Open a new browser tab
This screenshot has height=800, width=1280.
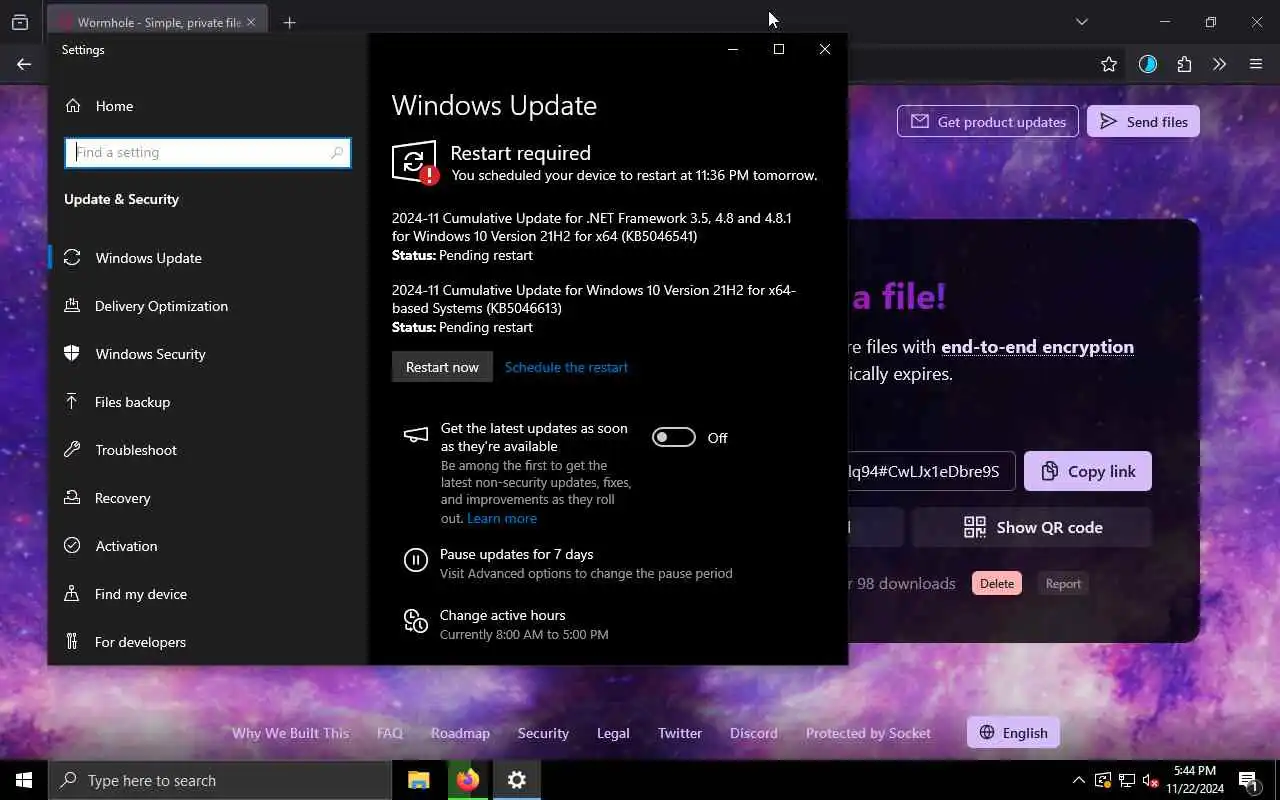coord(289,22)
